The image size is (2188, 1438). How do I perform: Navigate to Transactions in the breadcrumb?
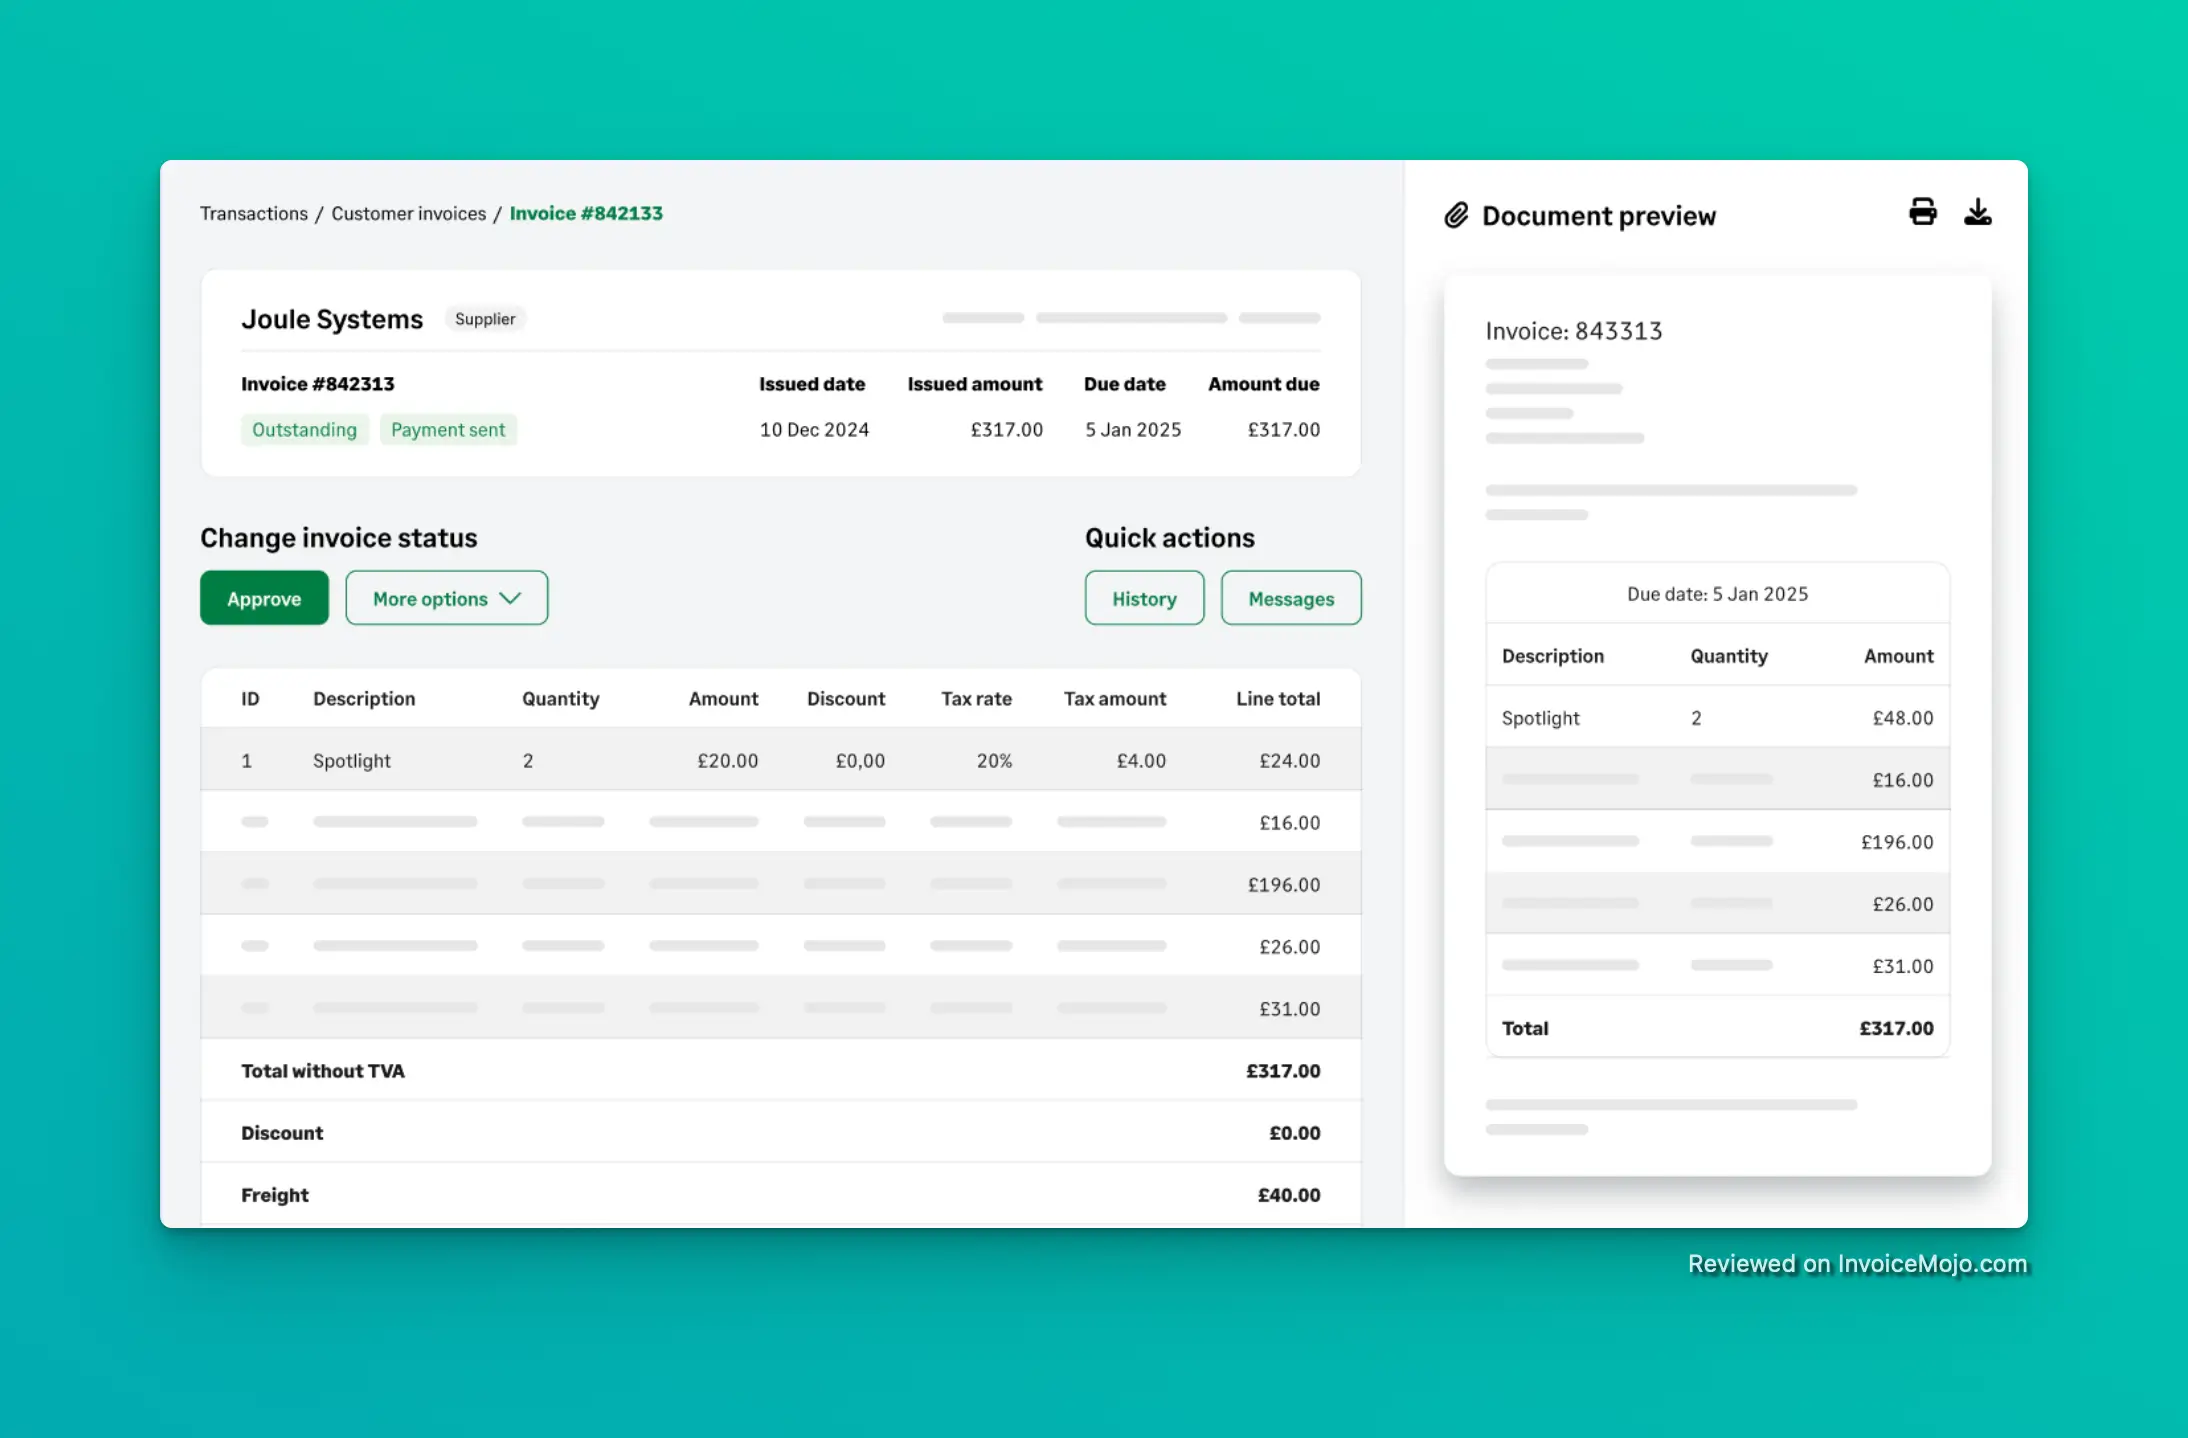tap(253, 213)
